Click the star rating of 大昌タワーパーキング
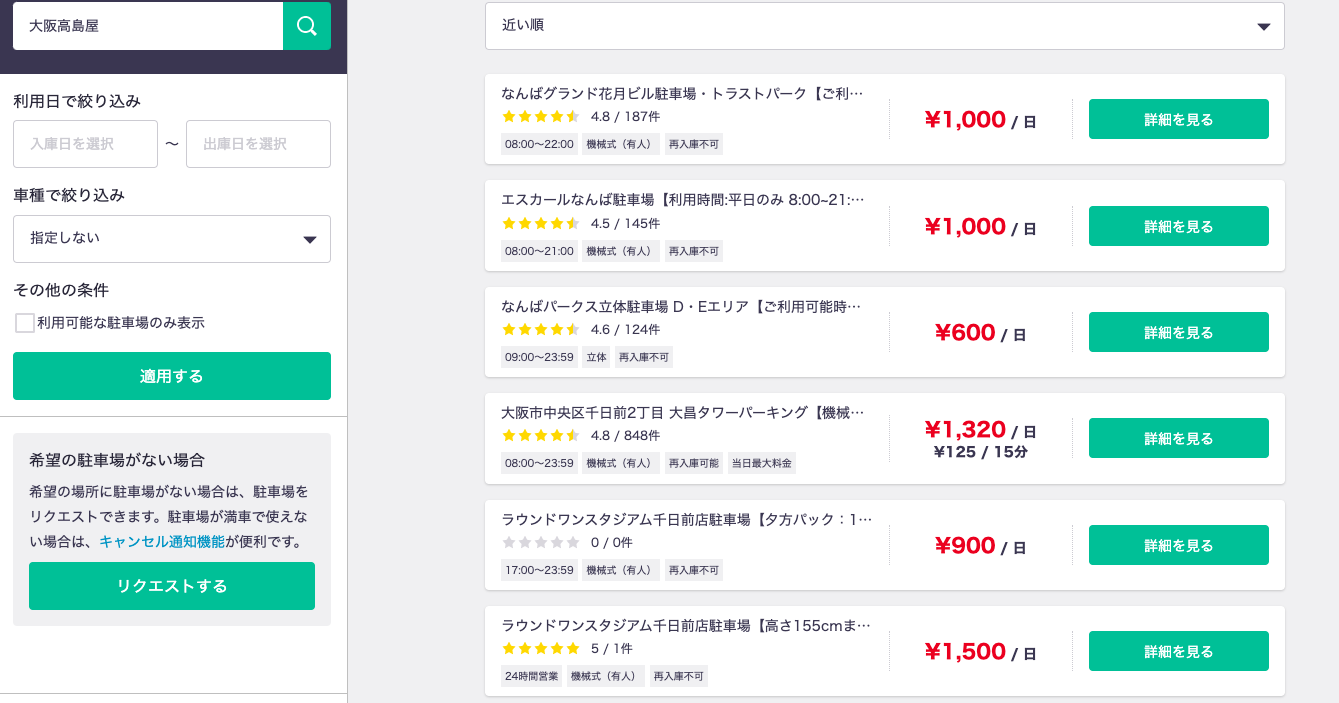The width and height of the screenshot is (1339, 703). (x=541, y=436)
